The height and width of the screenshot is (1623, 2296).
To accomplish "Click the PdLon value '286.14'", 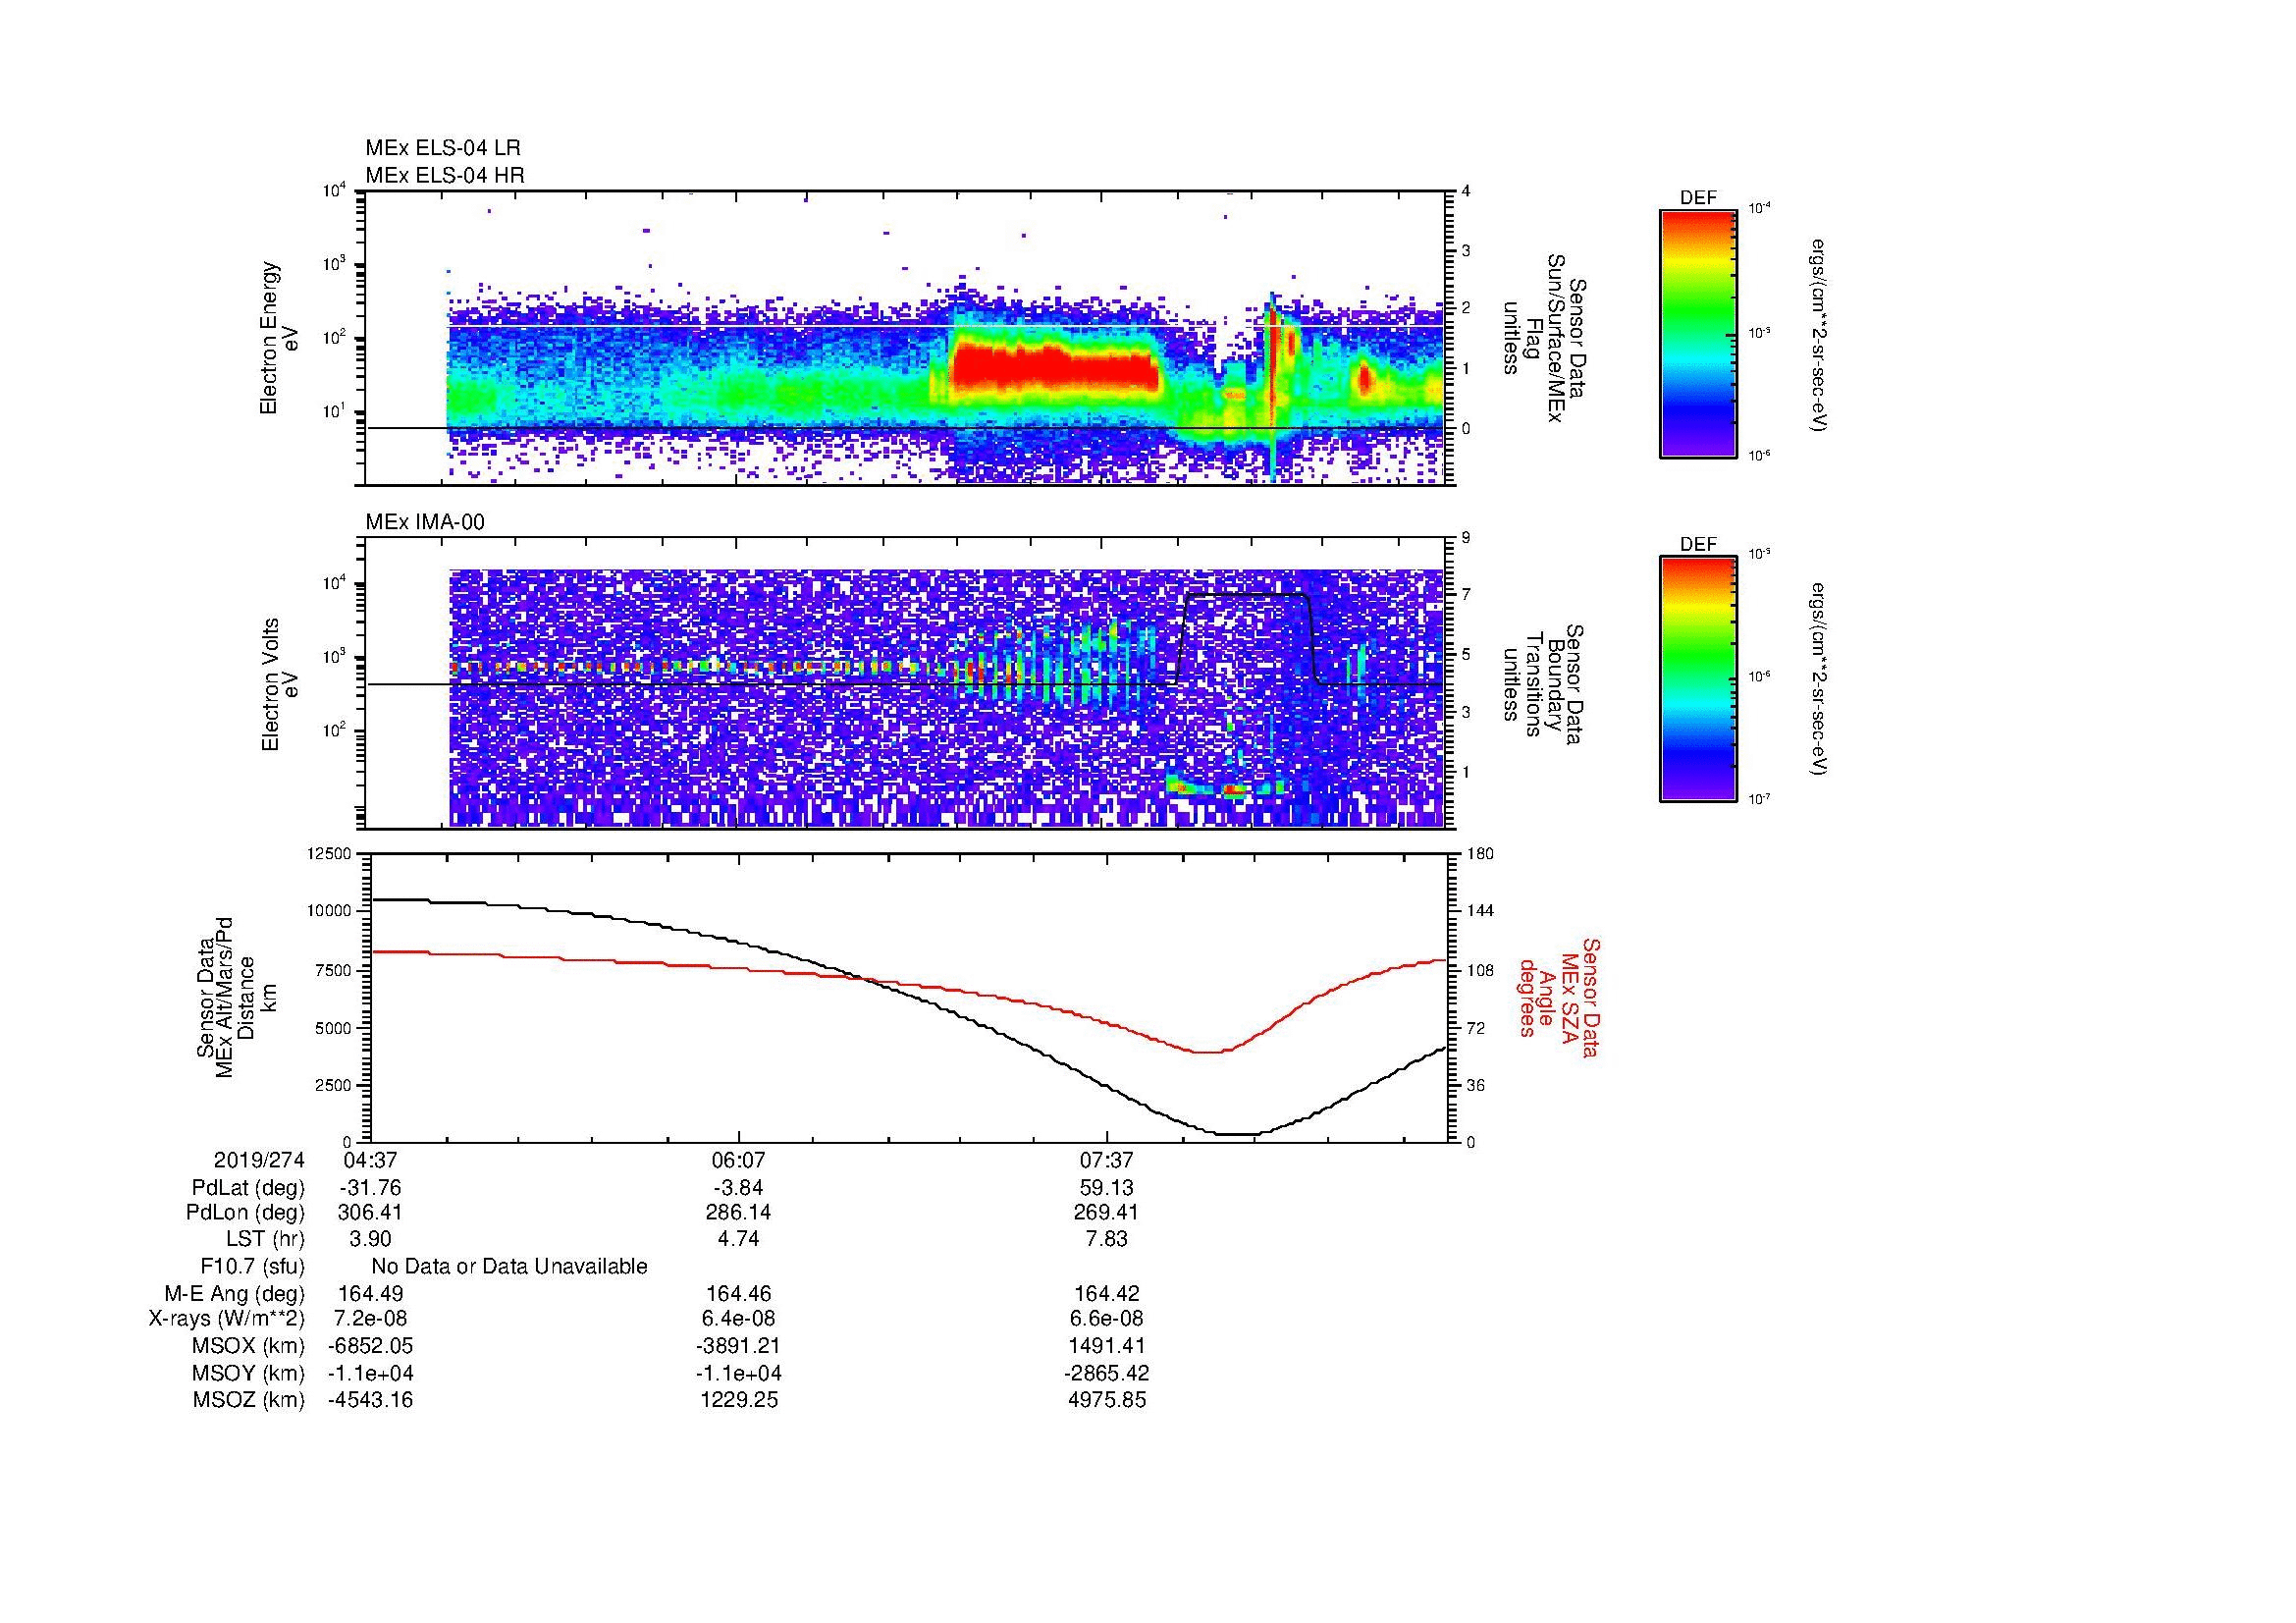I will tap(738, 1213).
